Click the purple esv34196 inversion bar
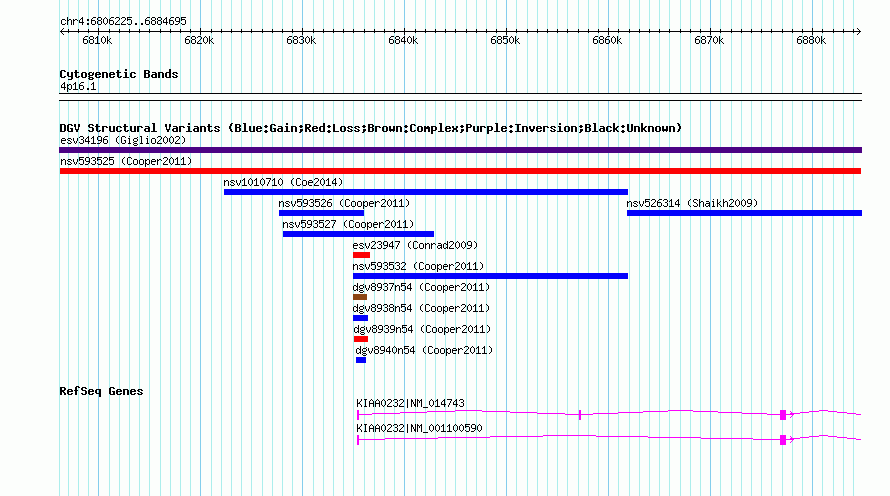 click(460, 150)
